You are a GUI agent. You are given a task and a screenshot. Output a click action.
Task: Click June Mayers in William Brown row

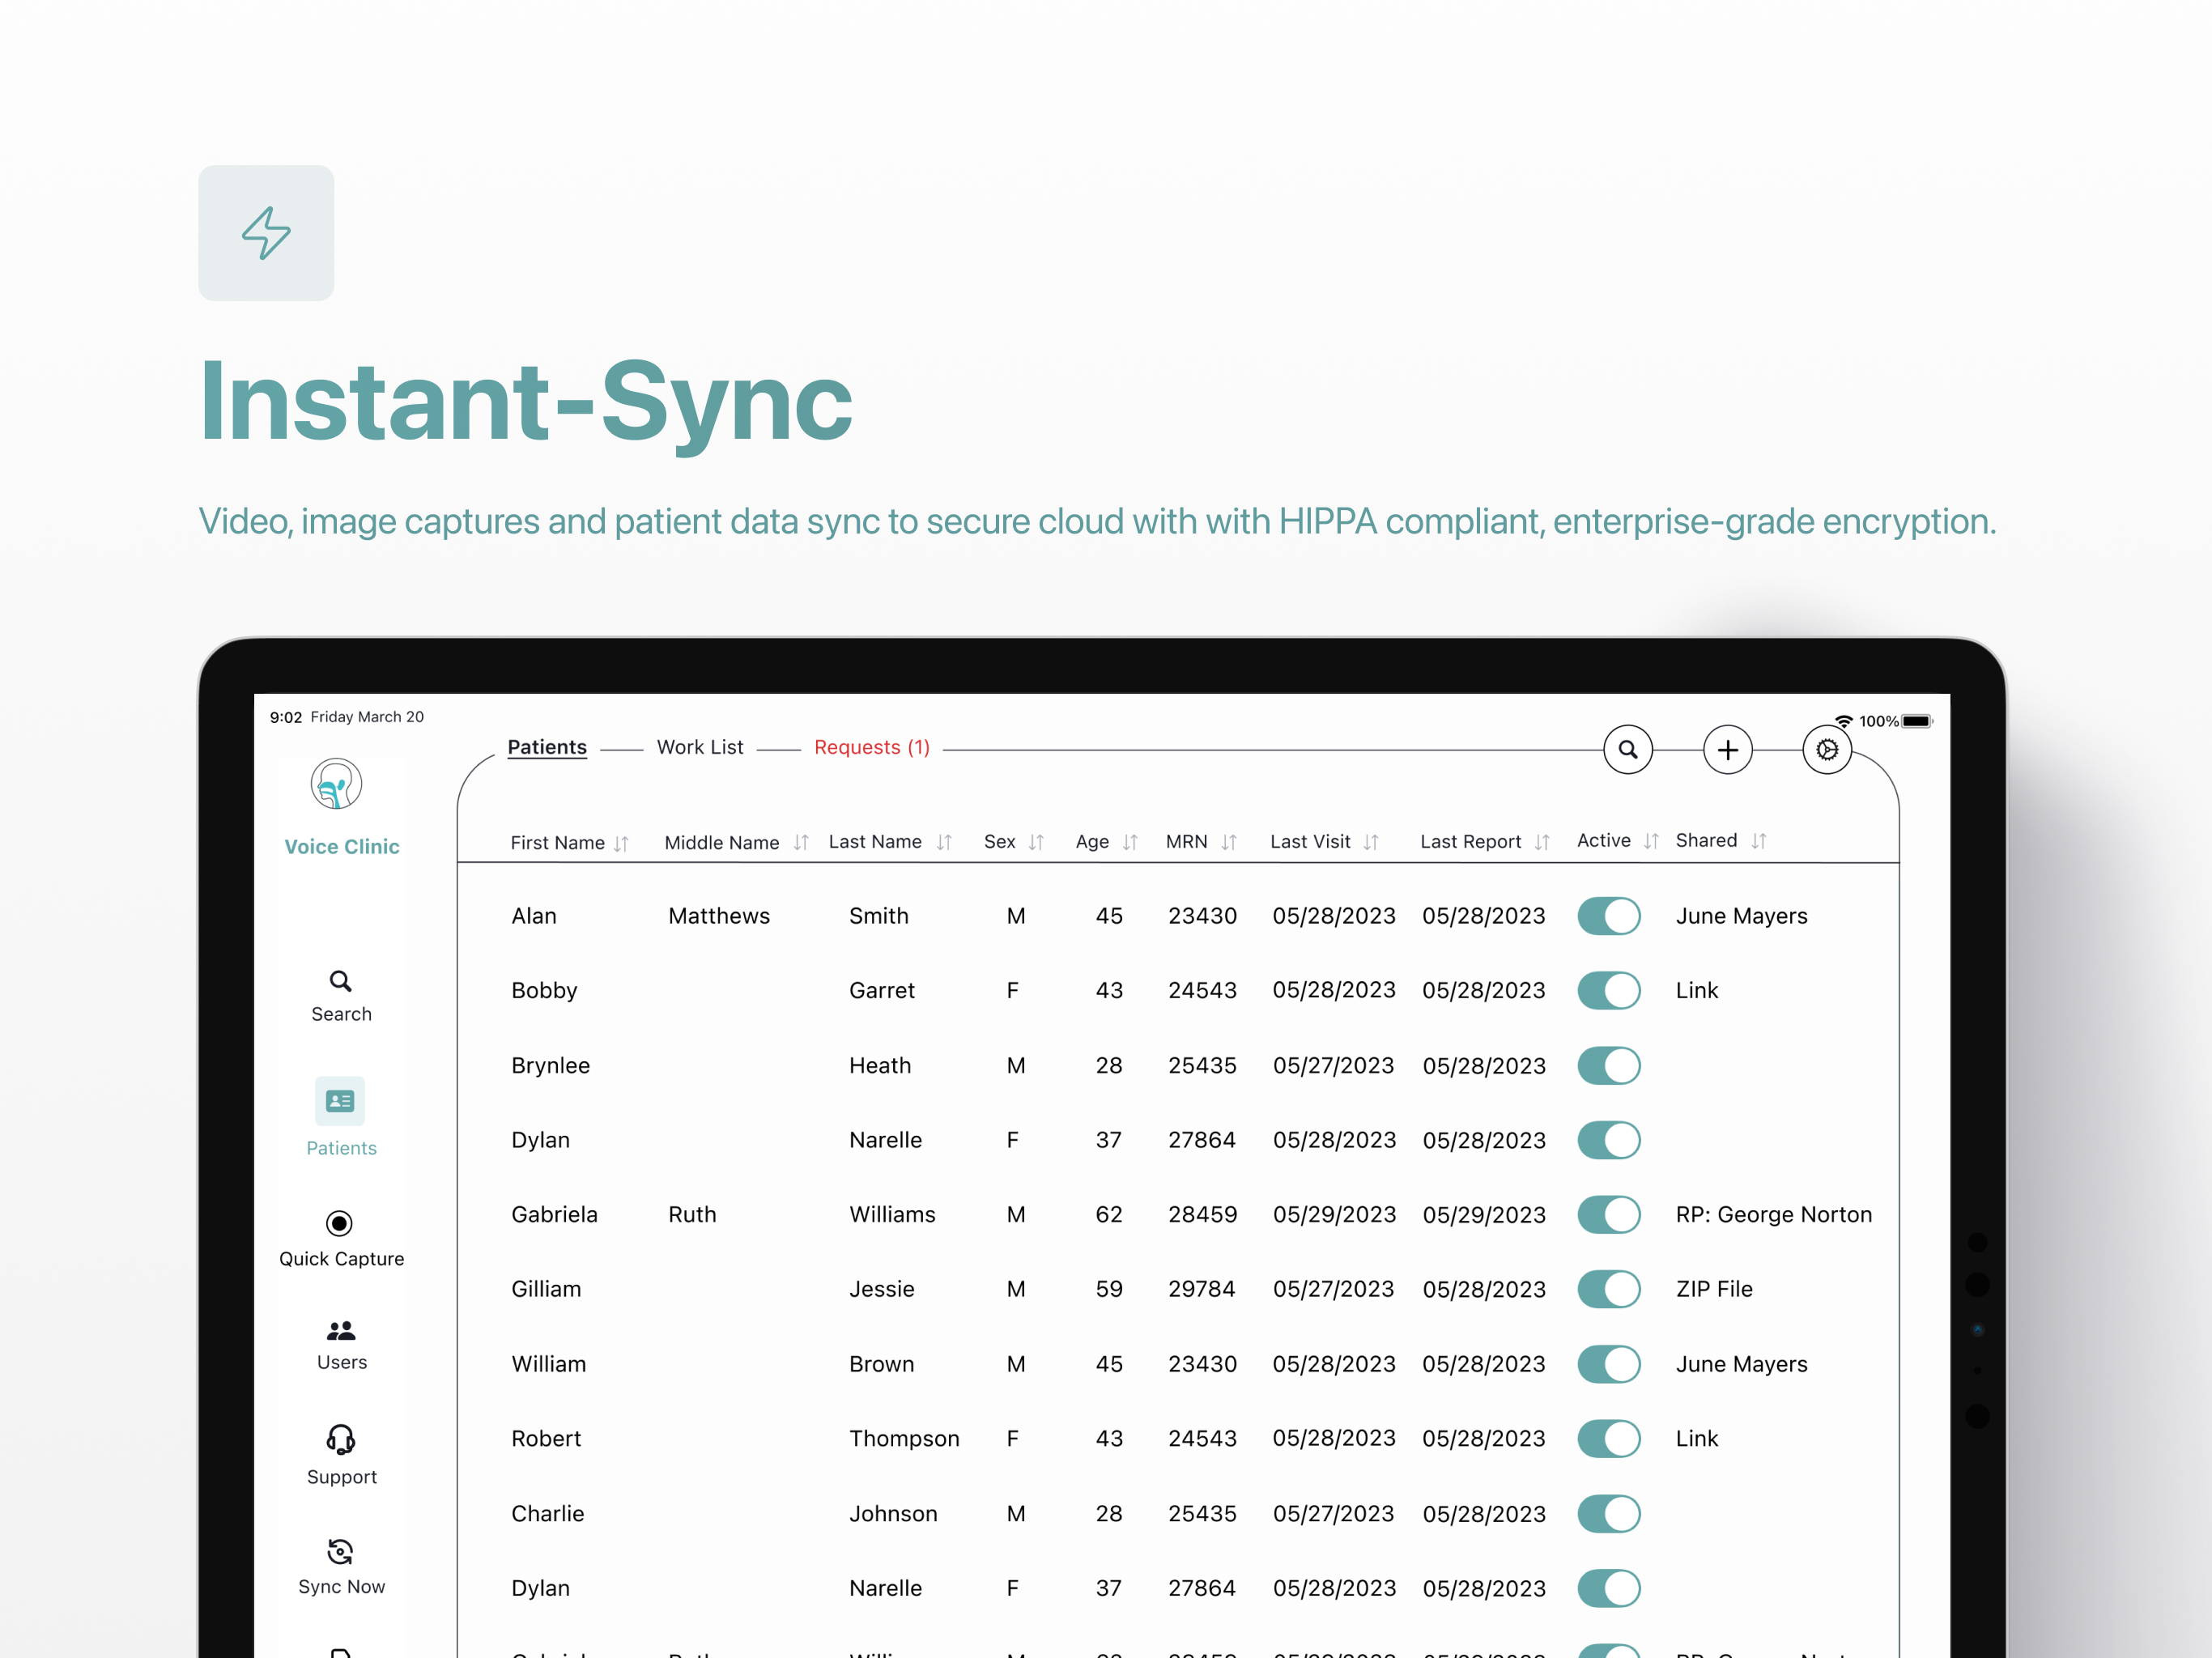(x=1741, y=1364)
